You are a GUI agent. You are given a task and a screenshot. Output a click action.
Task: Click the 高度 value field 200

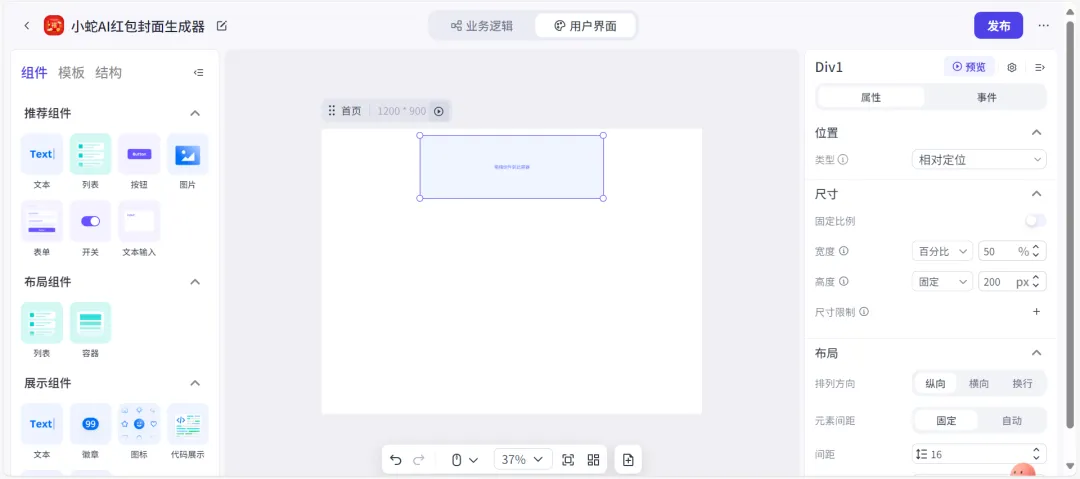(1012, 281)
